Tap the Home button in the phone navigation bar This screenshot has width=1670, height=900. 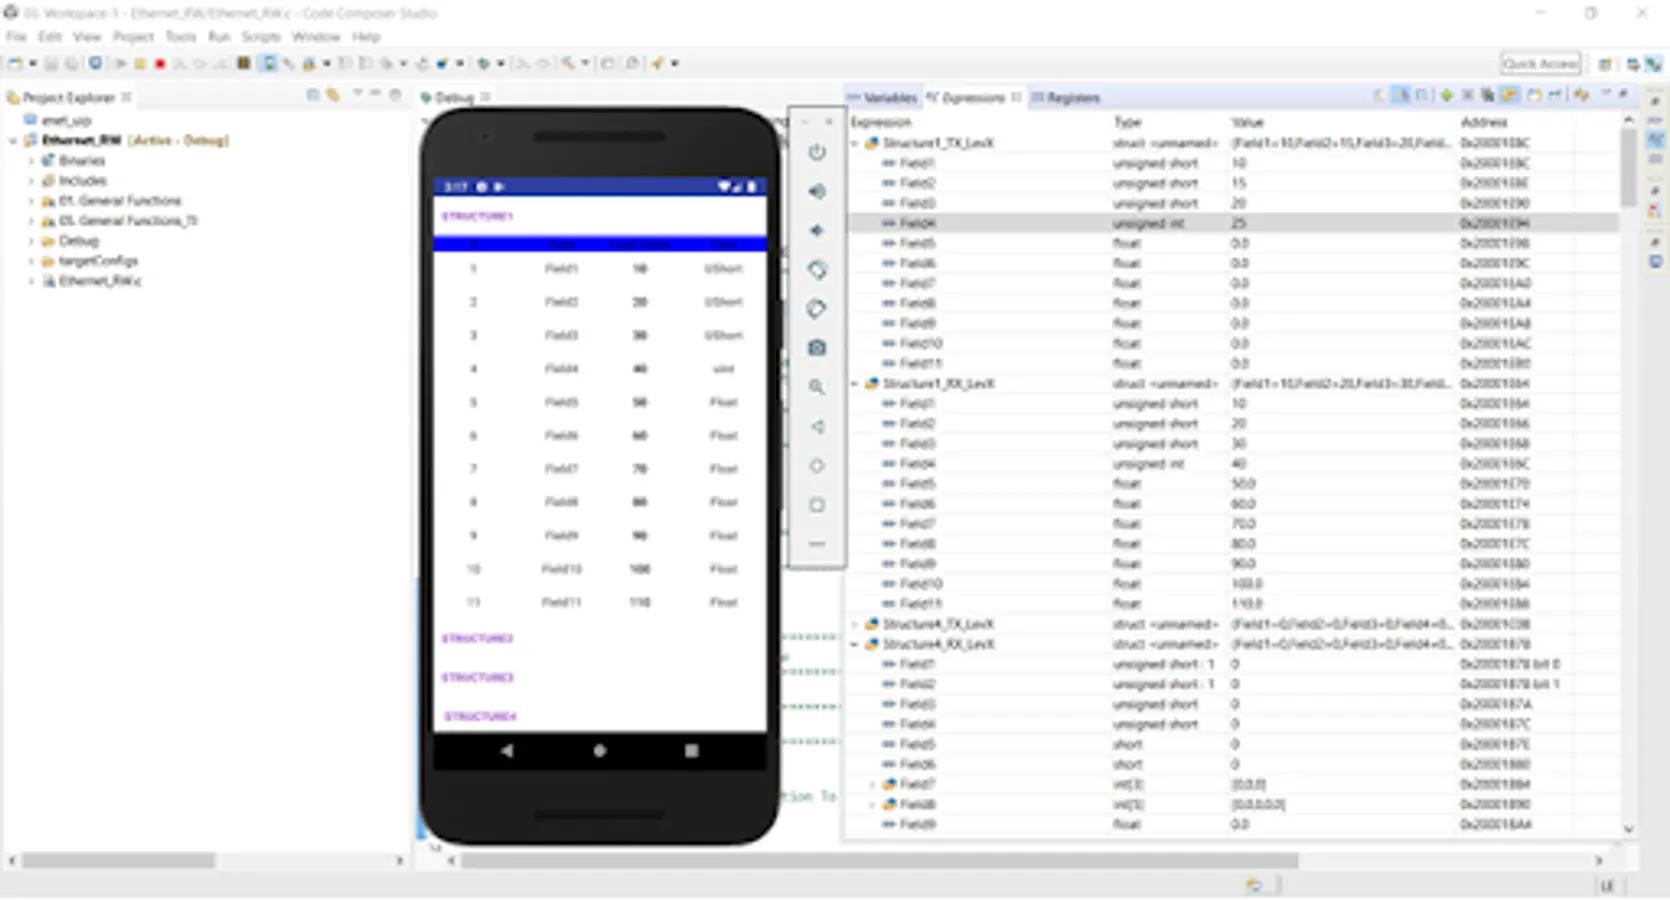pos(600,750)
